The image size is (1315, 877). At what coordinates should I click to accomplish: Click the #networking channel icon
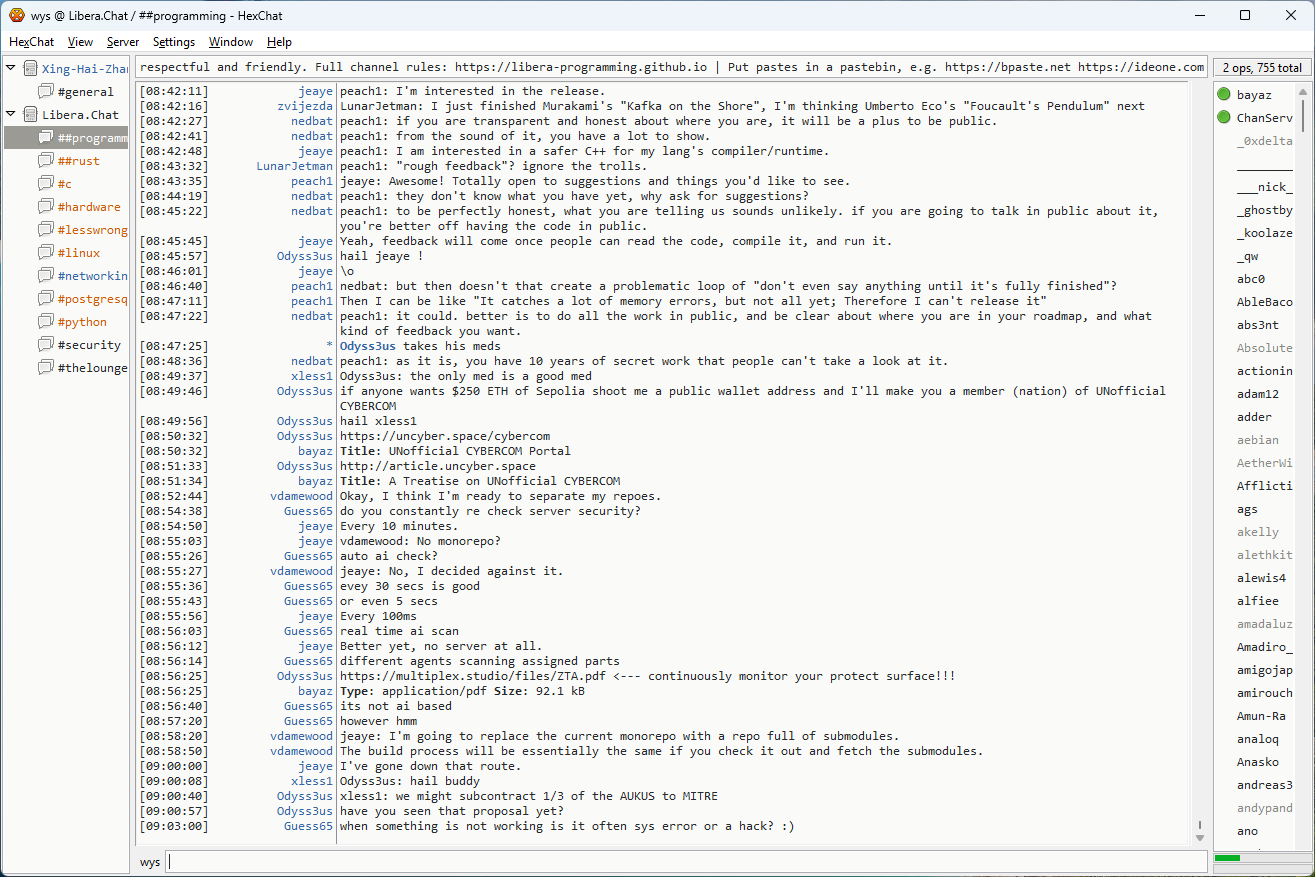click(x=46, y=276)
